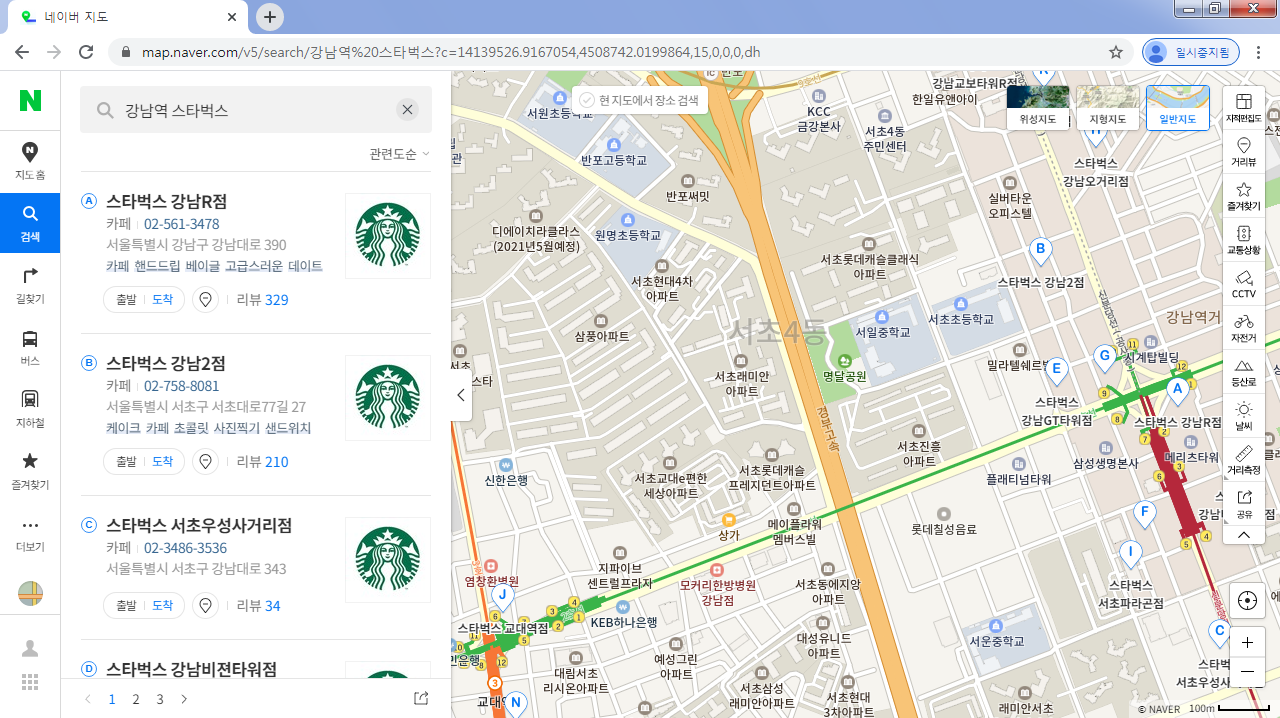The image size is (1280, 718).
Task: Click the location pin icon for 서초우성사거리점
Action: (x=206, y=606)
